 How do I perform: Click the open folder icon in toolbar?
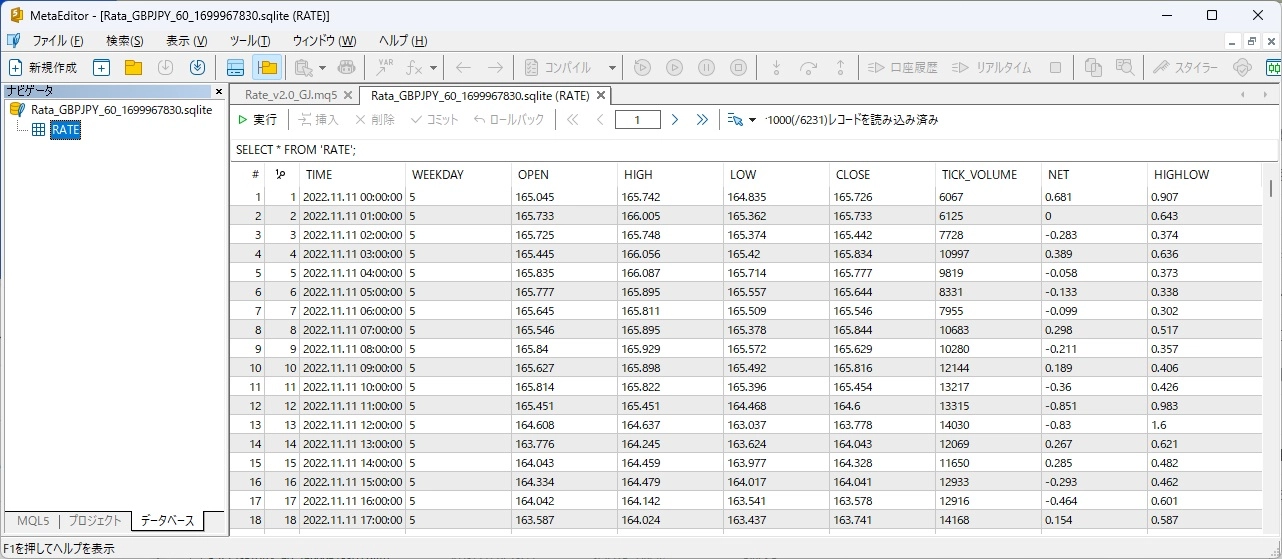(133, 68)
